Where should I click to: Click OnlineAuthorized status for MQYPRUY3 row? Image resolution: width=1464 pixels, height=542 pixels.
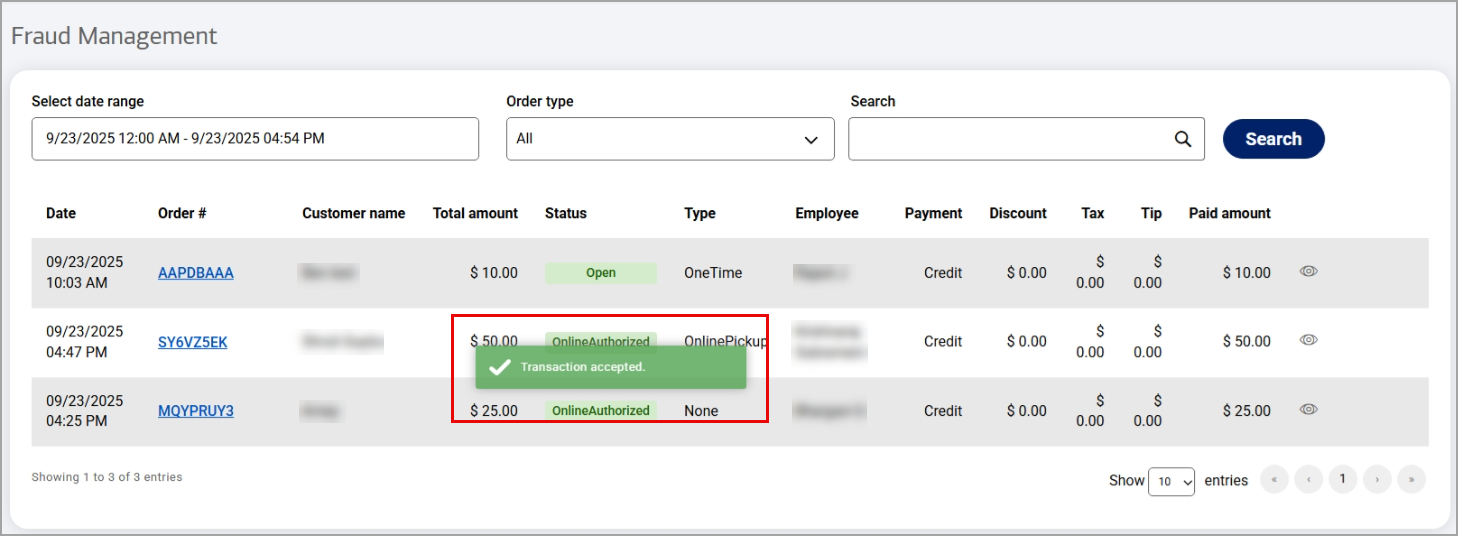[601, 411]
